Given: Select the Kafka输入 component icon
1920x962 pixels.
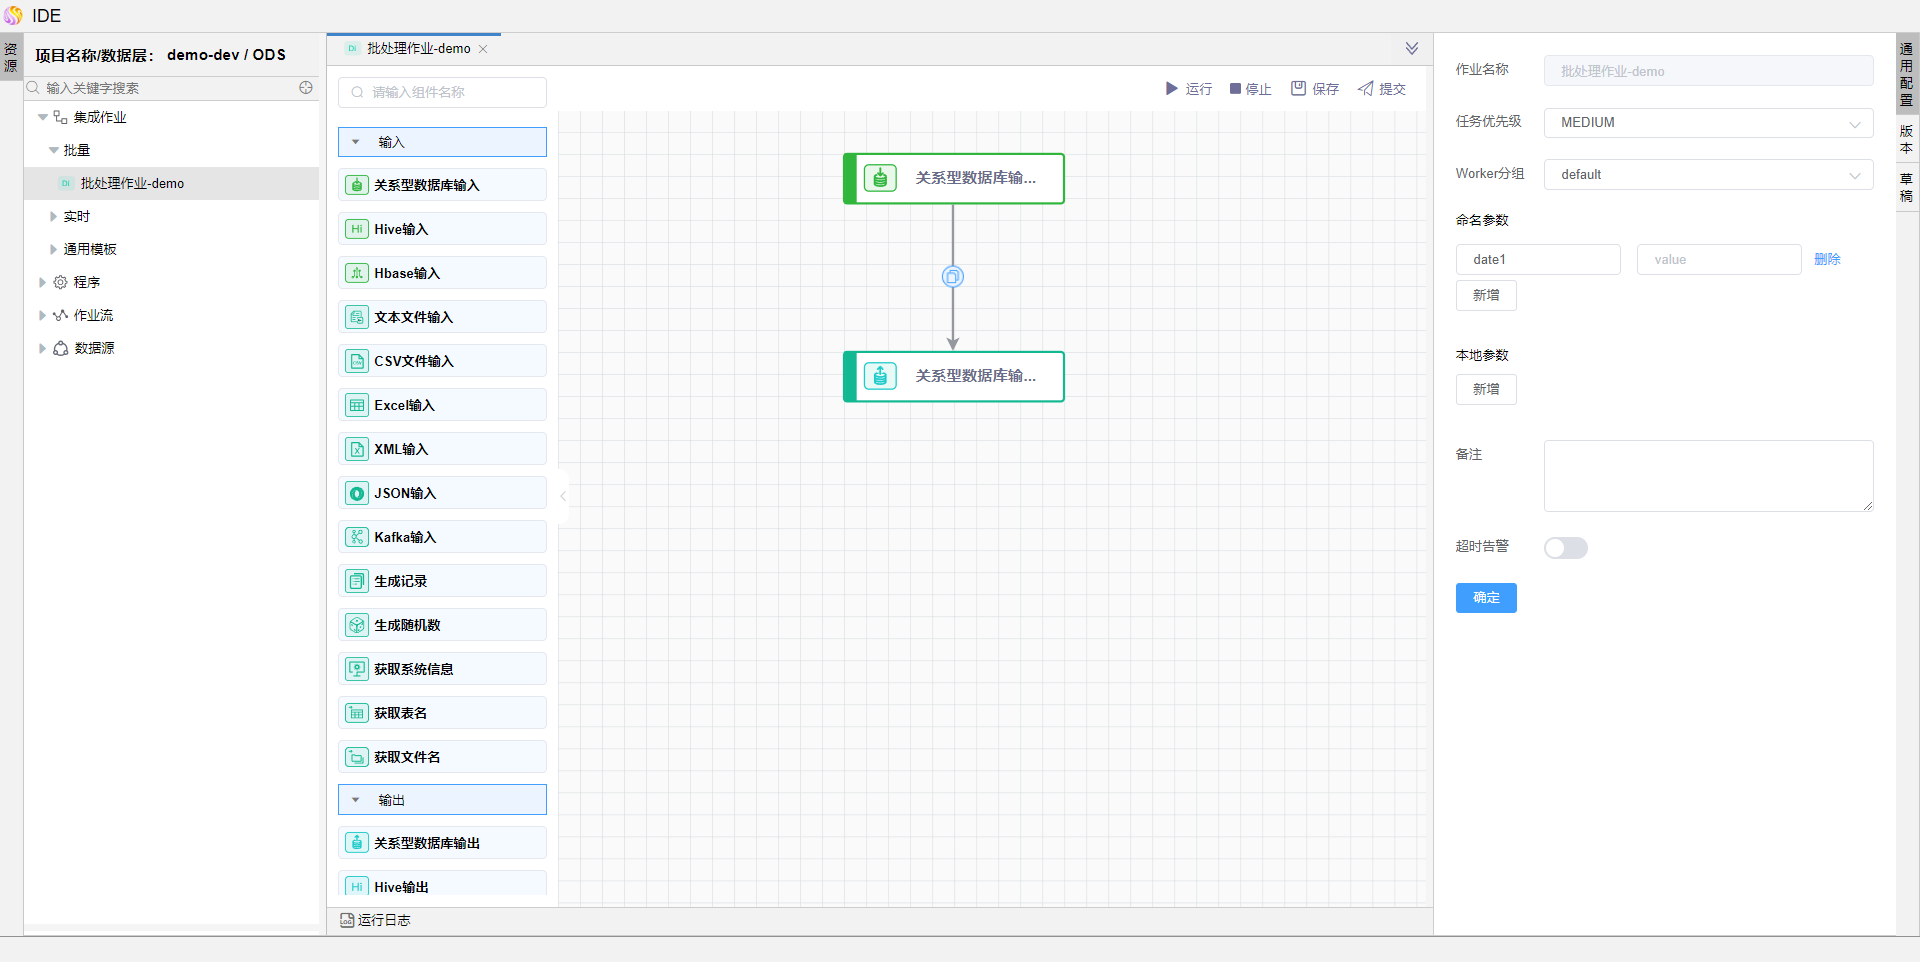Looking at the screenshot, I should pos(357,537).
